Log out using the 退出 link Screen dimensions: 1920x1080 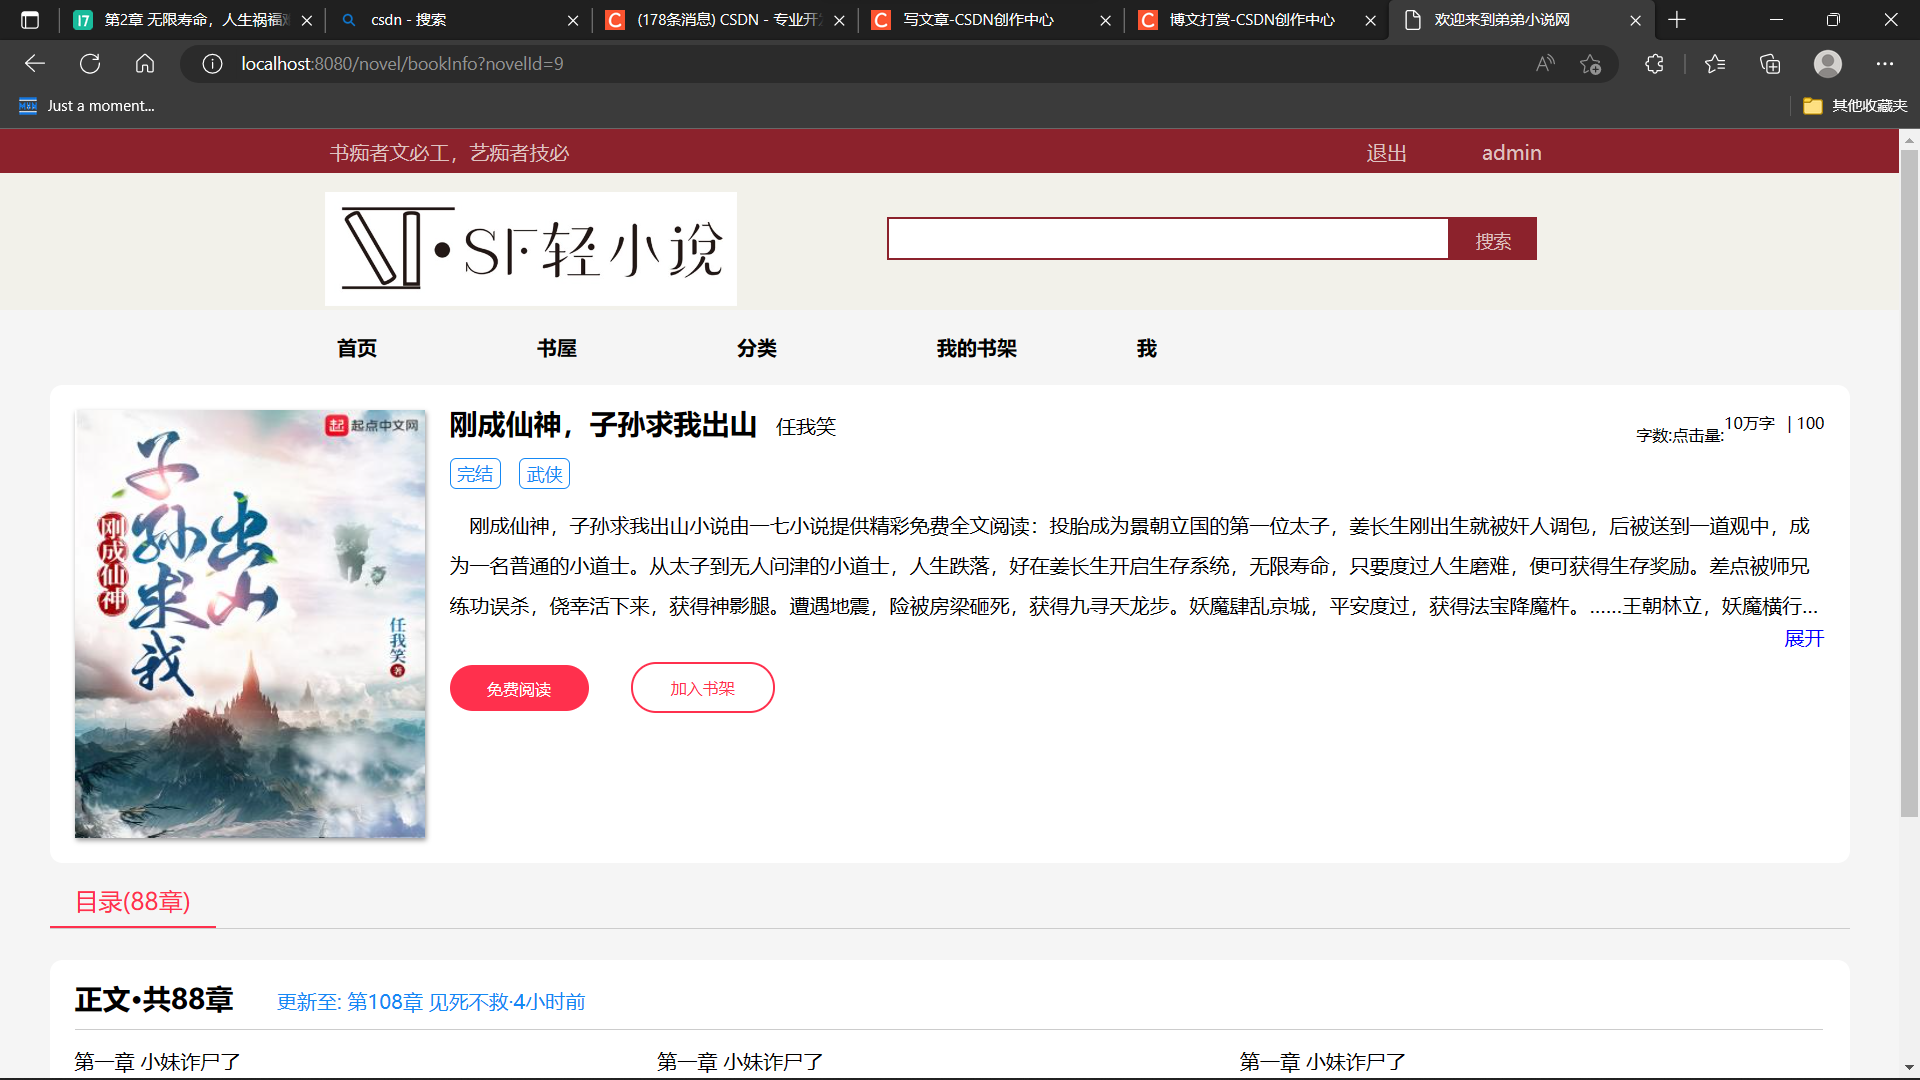[1386, 153]
